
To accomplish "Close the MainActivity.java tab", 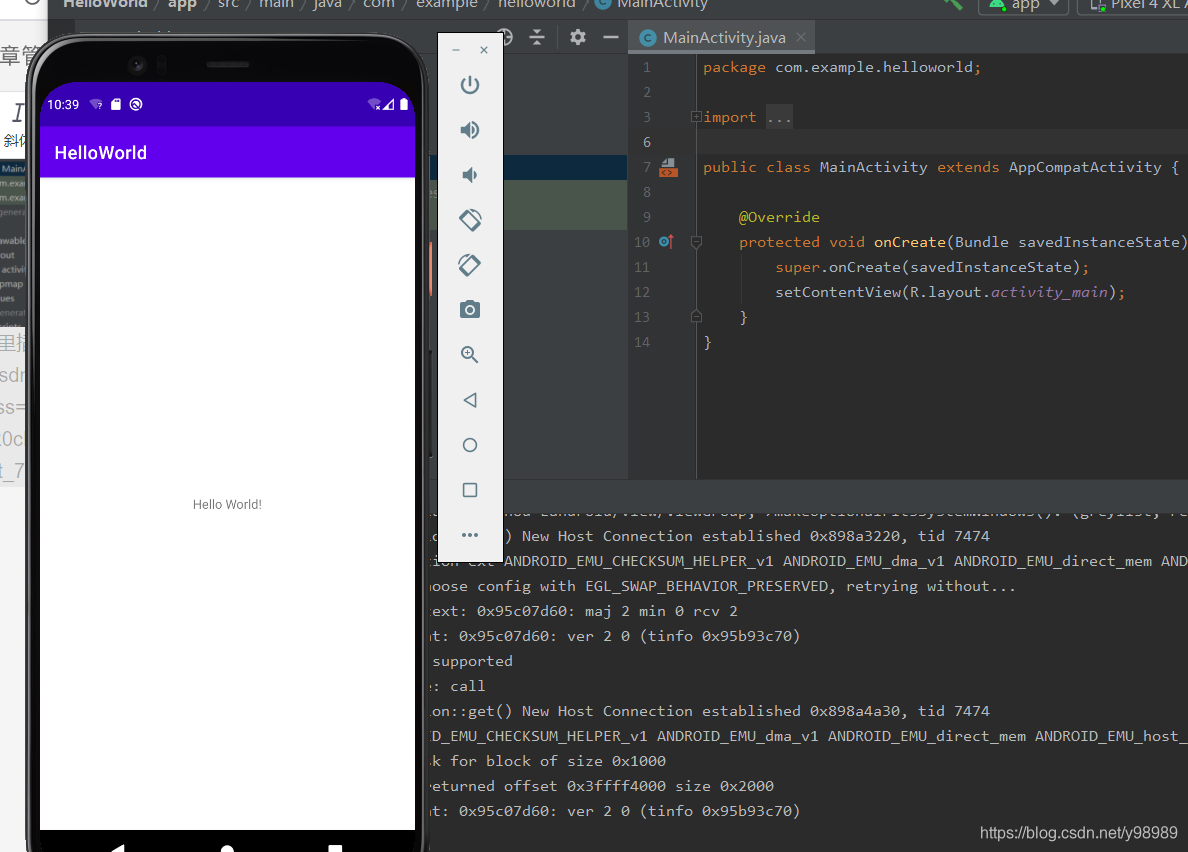I will click(801, 37).
